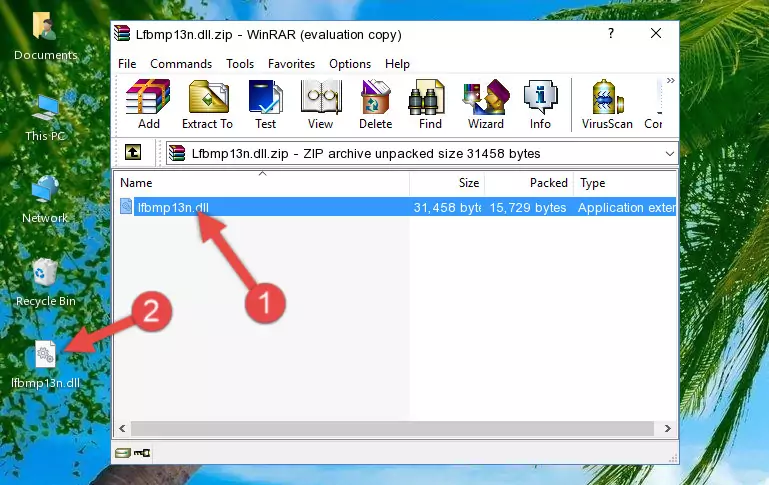769x485 pixels.
Task: Select the lfbmp13n.dll desktop file
Action: pyautogui.click(x=45, y=365)
